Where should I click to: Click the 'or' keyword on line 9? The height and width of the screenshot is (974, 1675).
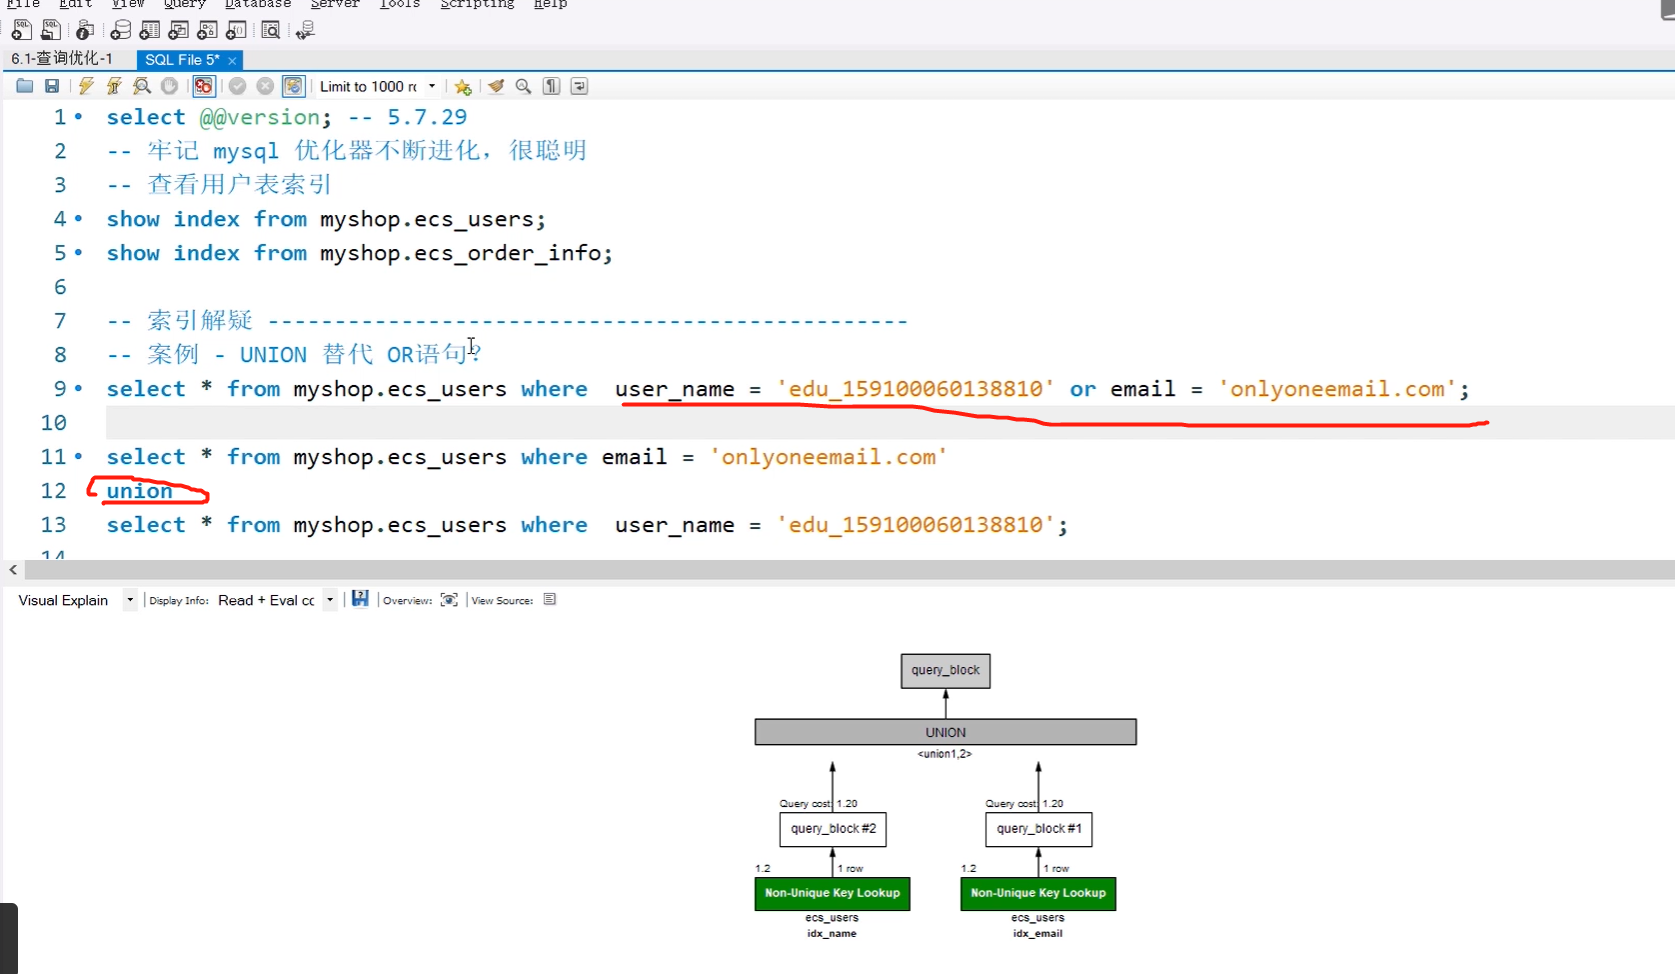1083,389
